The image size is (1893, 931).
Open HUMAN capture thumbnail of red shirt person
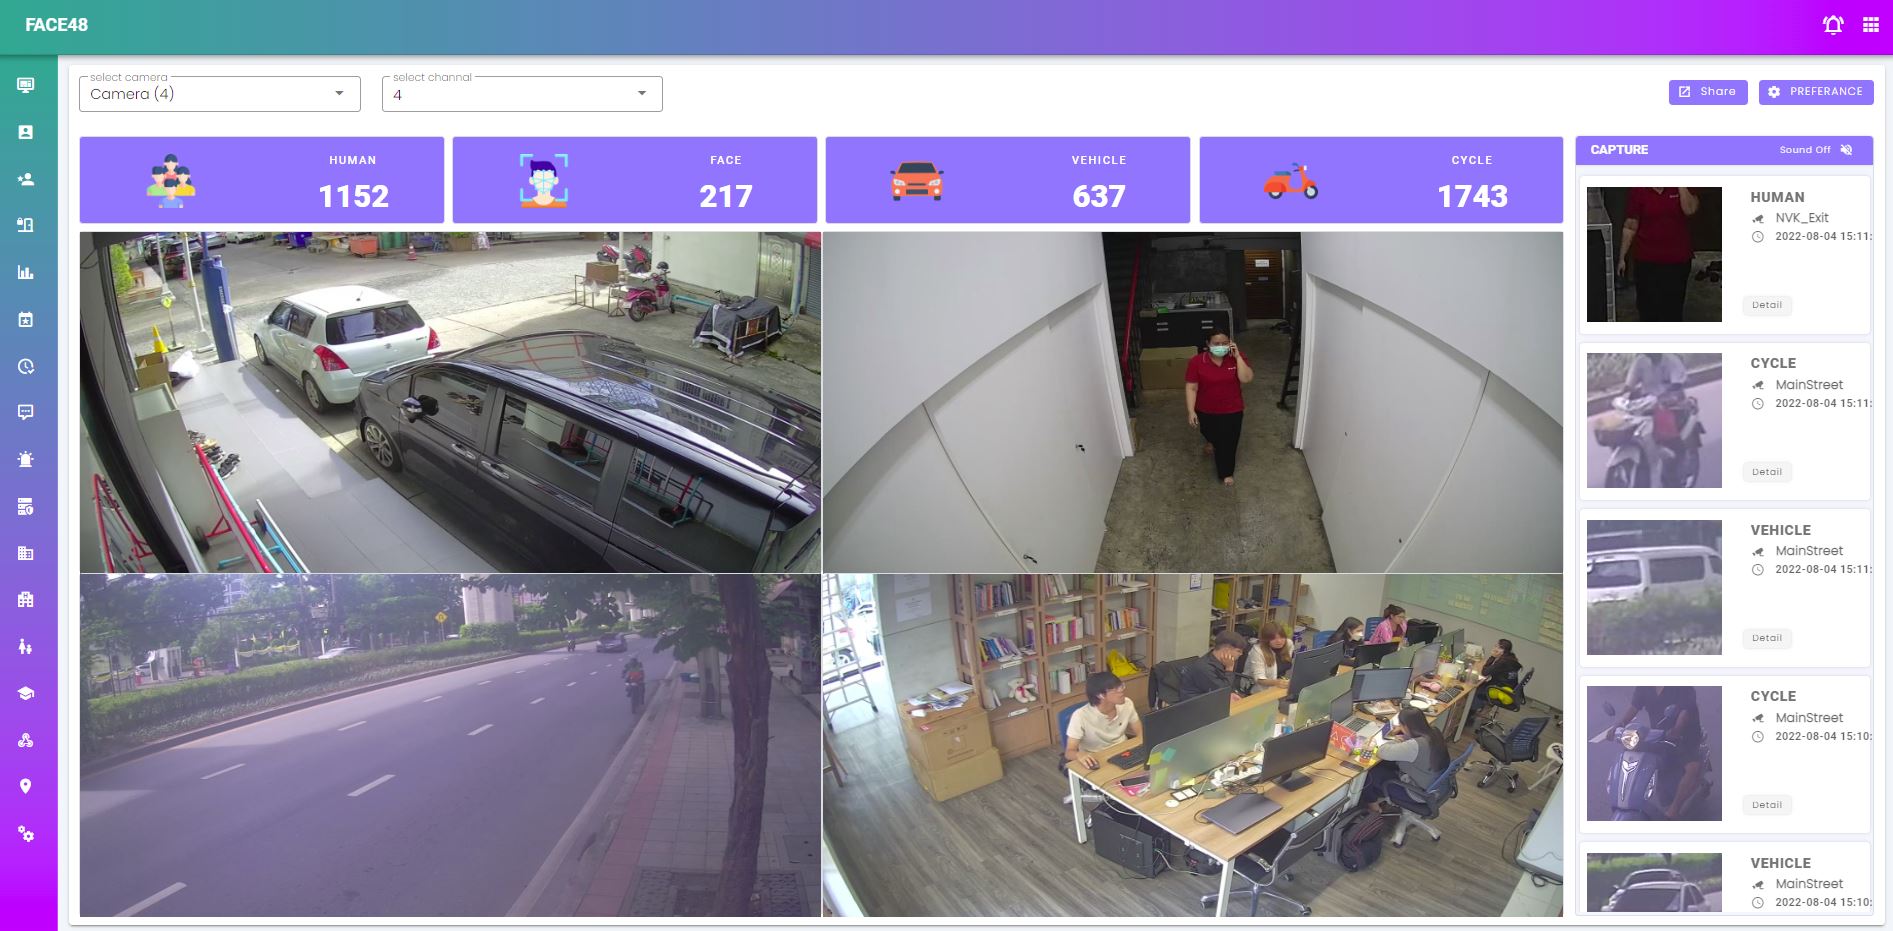tap(1654, 254)
